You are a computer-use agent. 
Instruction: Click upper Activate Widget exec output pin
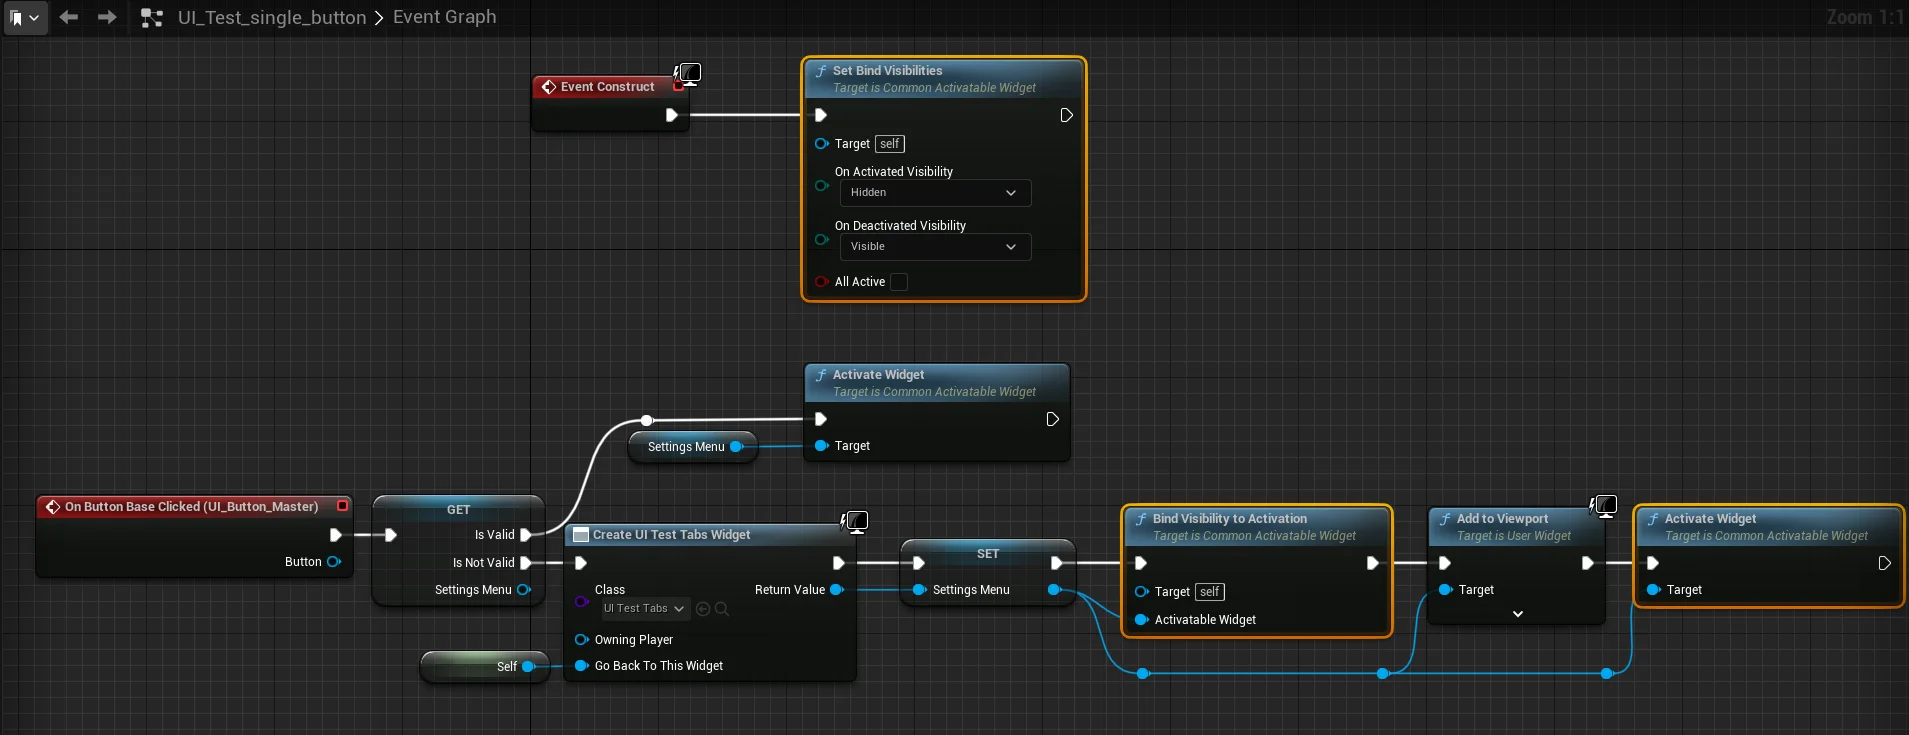click(x=1052, y=419)
